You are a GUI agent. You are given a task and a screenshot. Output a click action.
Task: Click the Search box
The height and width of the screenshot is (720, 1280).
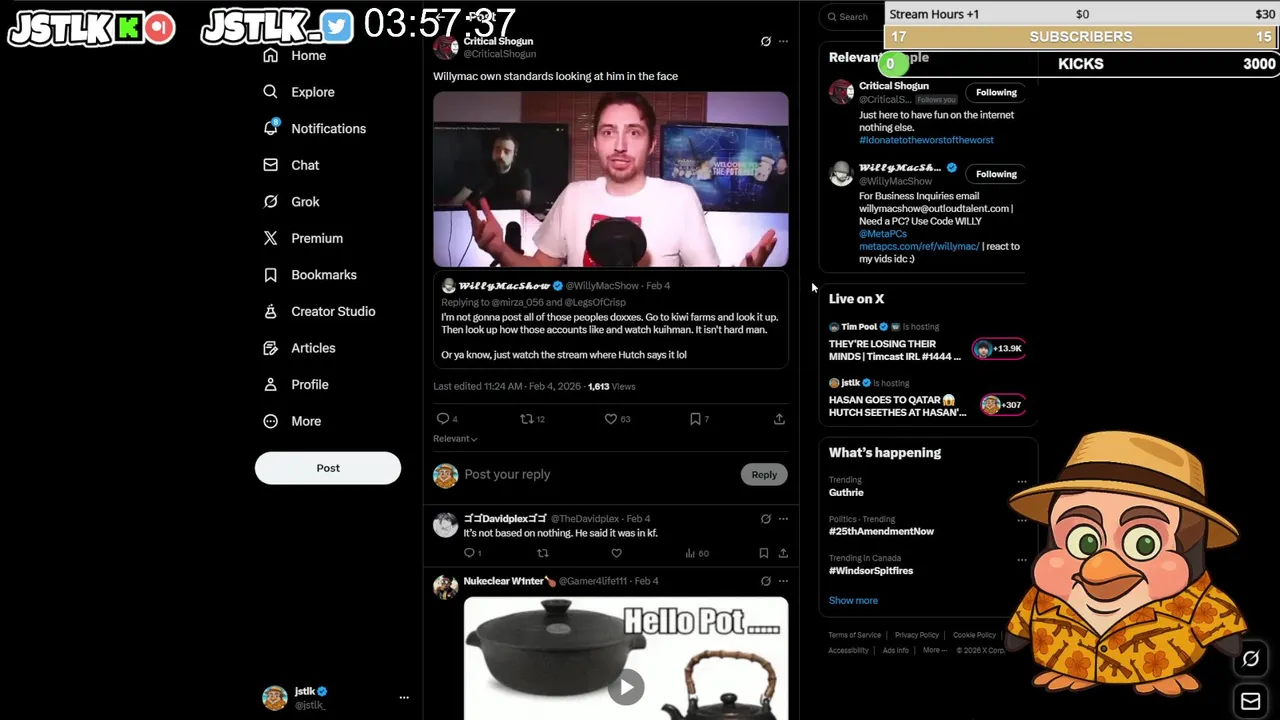coord(852,17)
